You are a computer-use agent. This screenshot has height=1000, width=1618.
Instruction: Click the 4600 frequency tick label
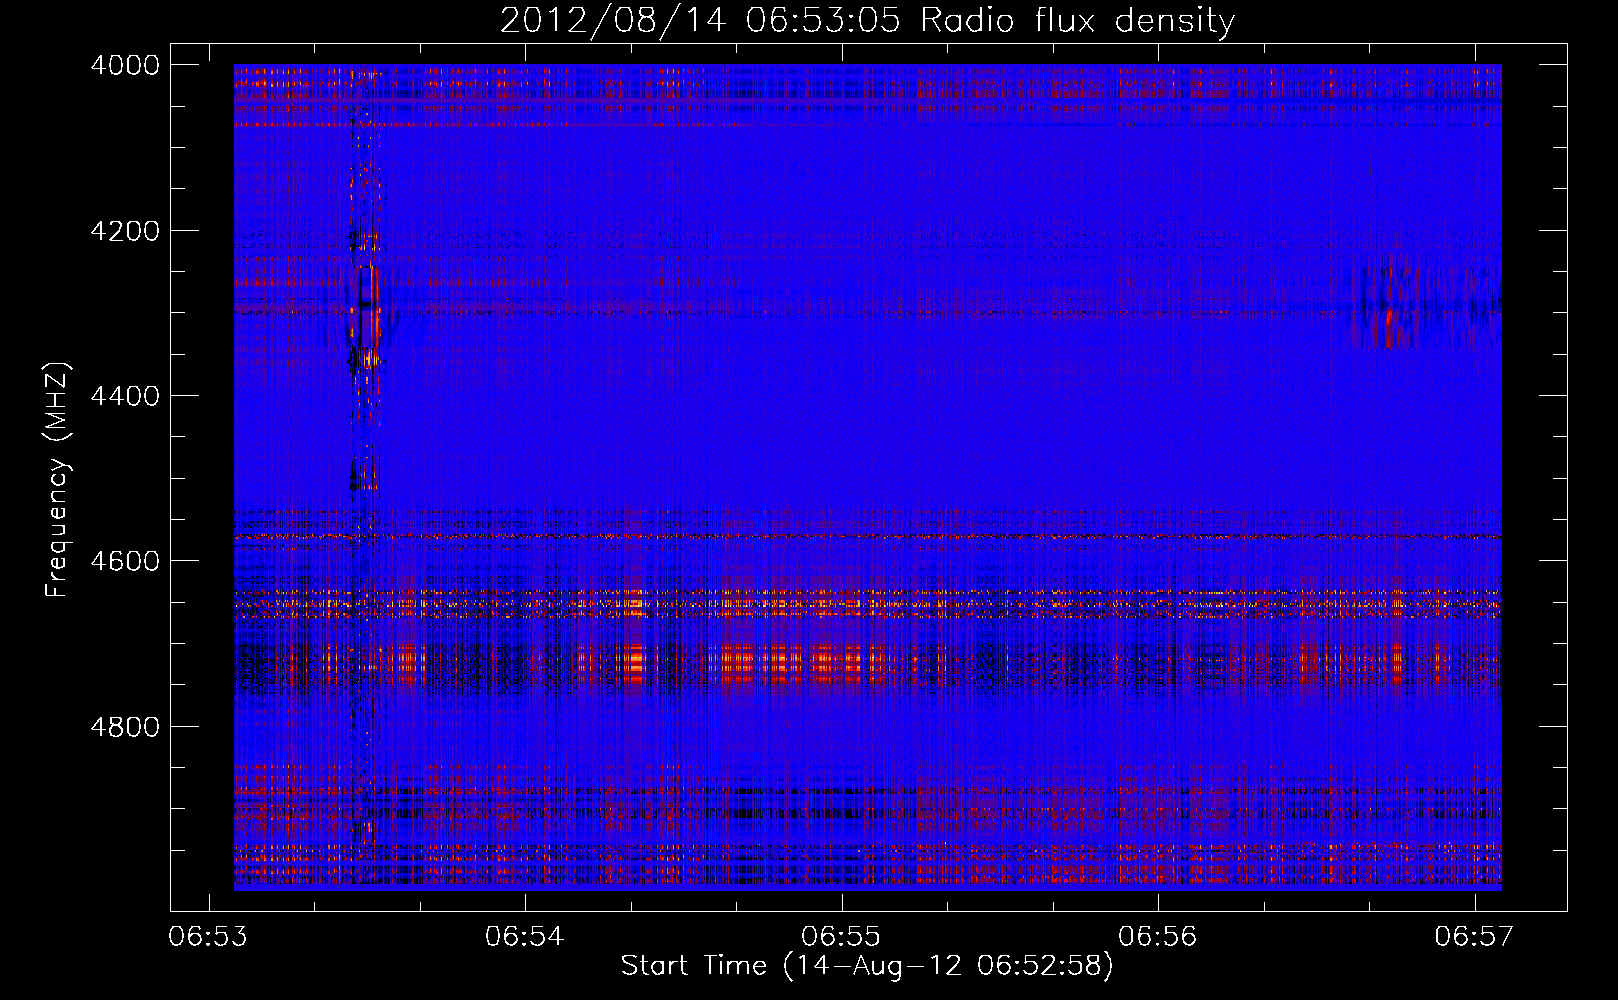click(x=125, y=561)
